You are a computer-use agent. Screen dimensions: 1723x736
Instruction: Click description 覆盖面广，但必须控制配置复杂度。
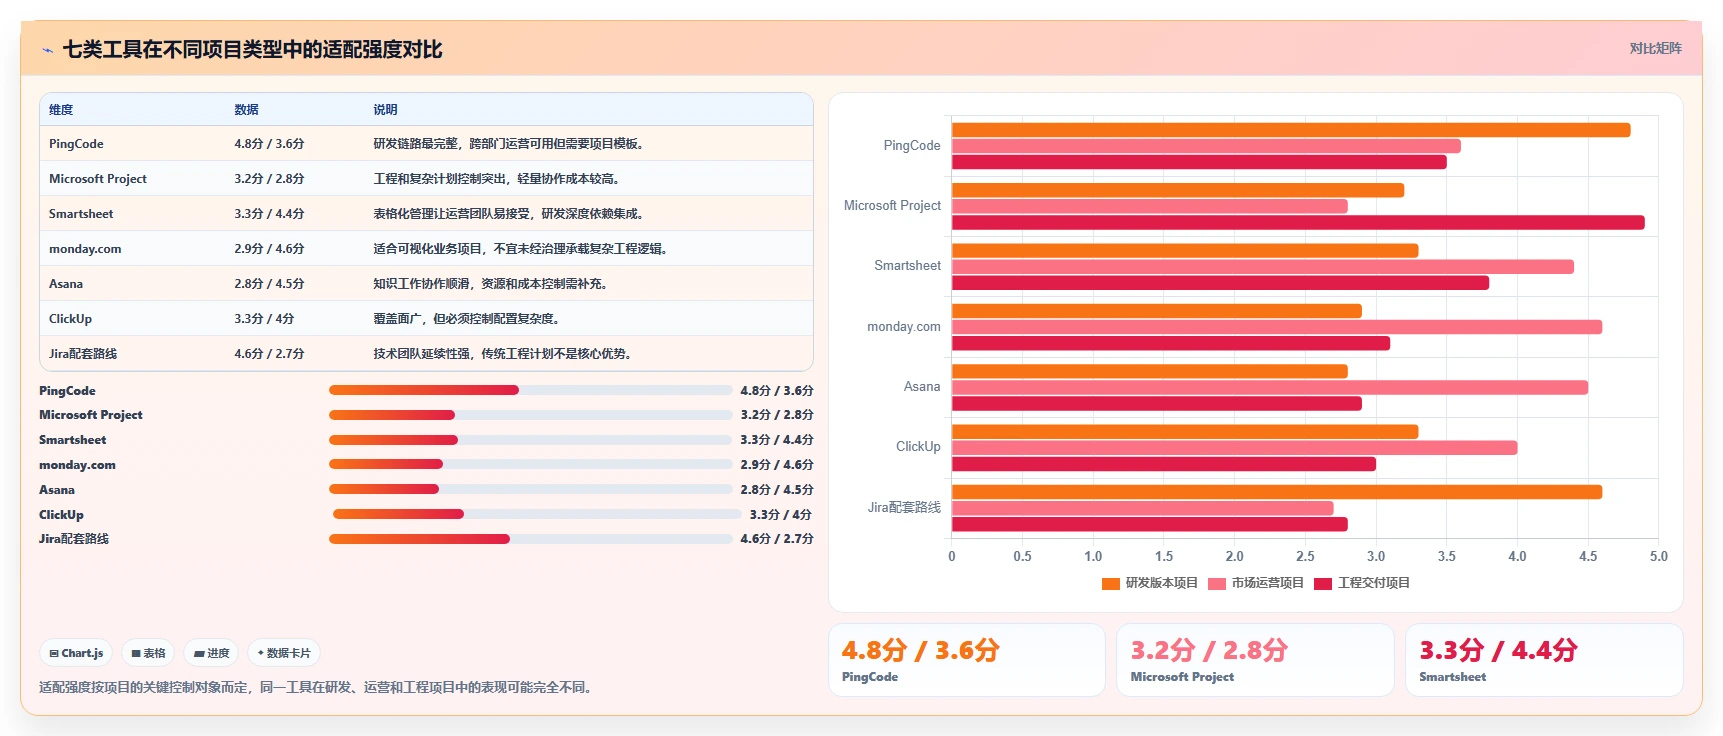pos(469,319)
